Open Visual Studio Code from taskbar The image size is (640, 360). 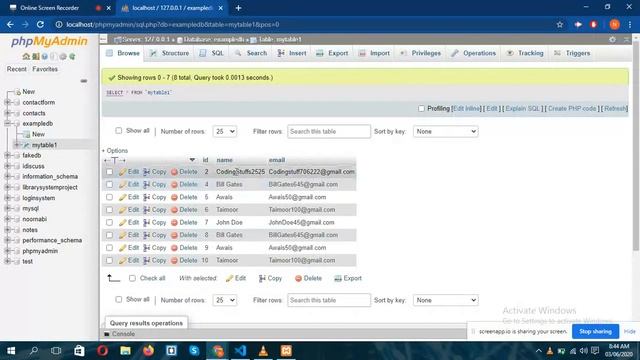(240, 351)
